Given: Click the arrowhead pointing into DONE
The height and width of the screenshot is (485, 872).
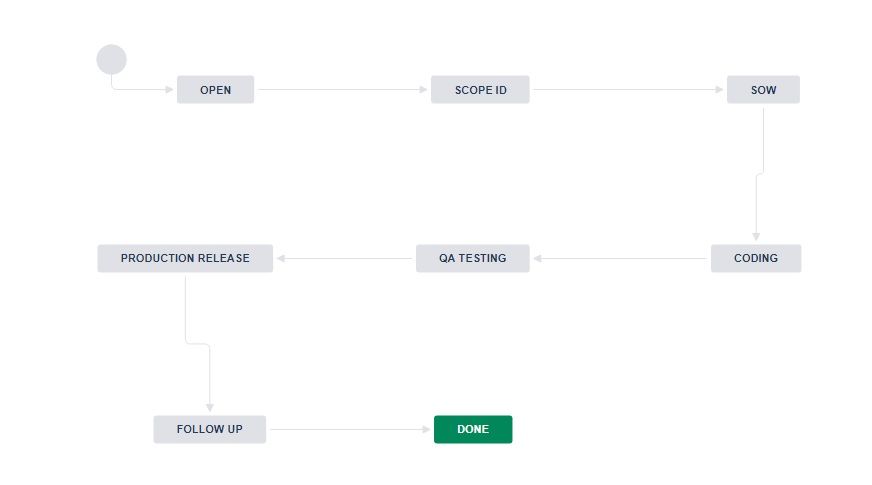Looking at the screenshot, I should (x=427, y=429).
